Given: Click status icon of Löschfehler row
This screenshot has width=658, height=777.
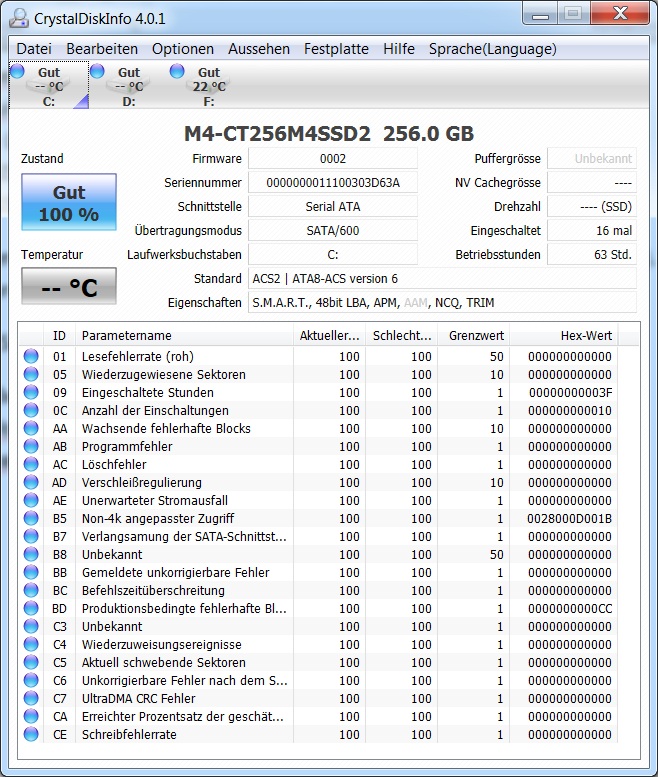Looking at the screenshot, I should (x=31, y=464).
